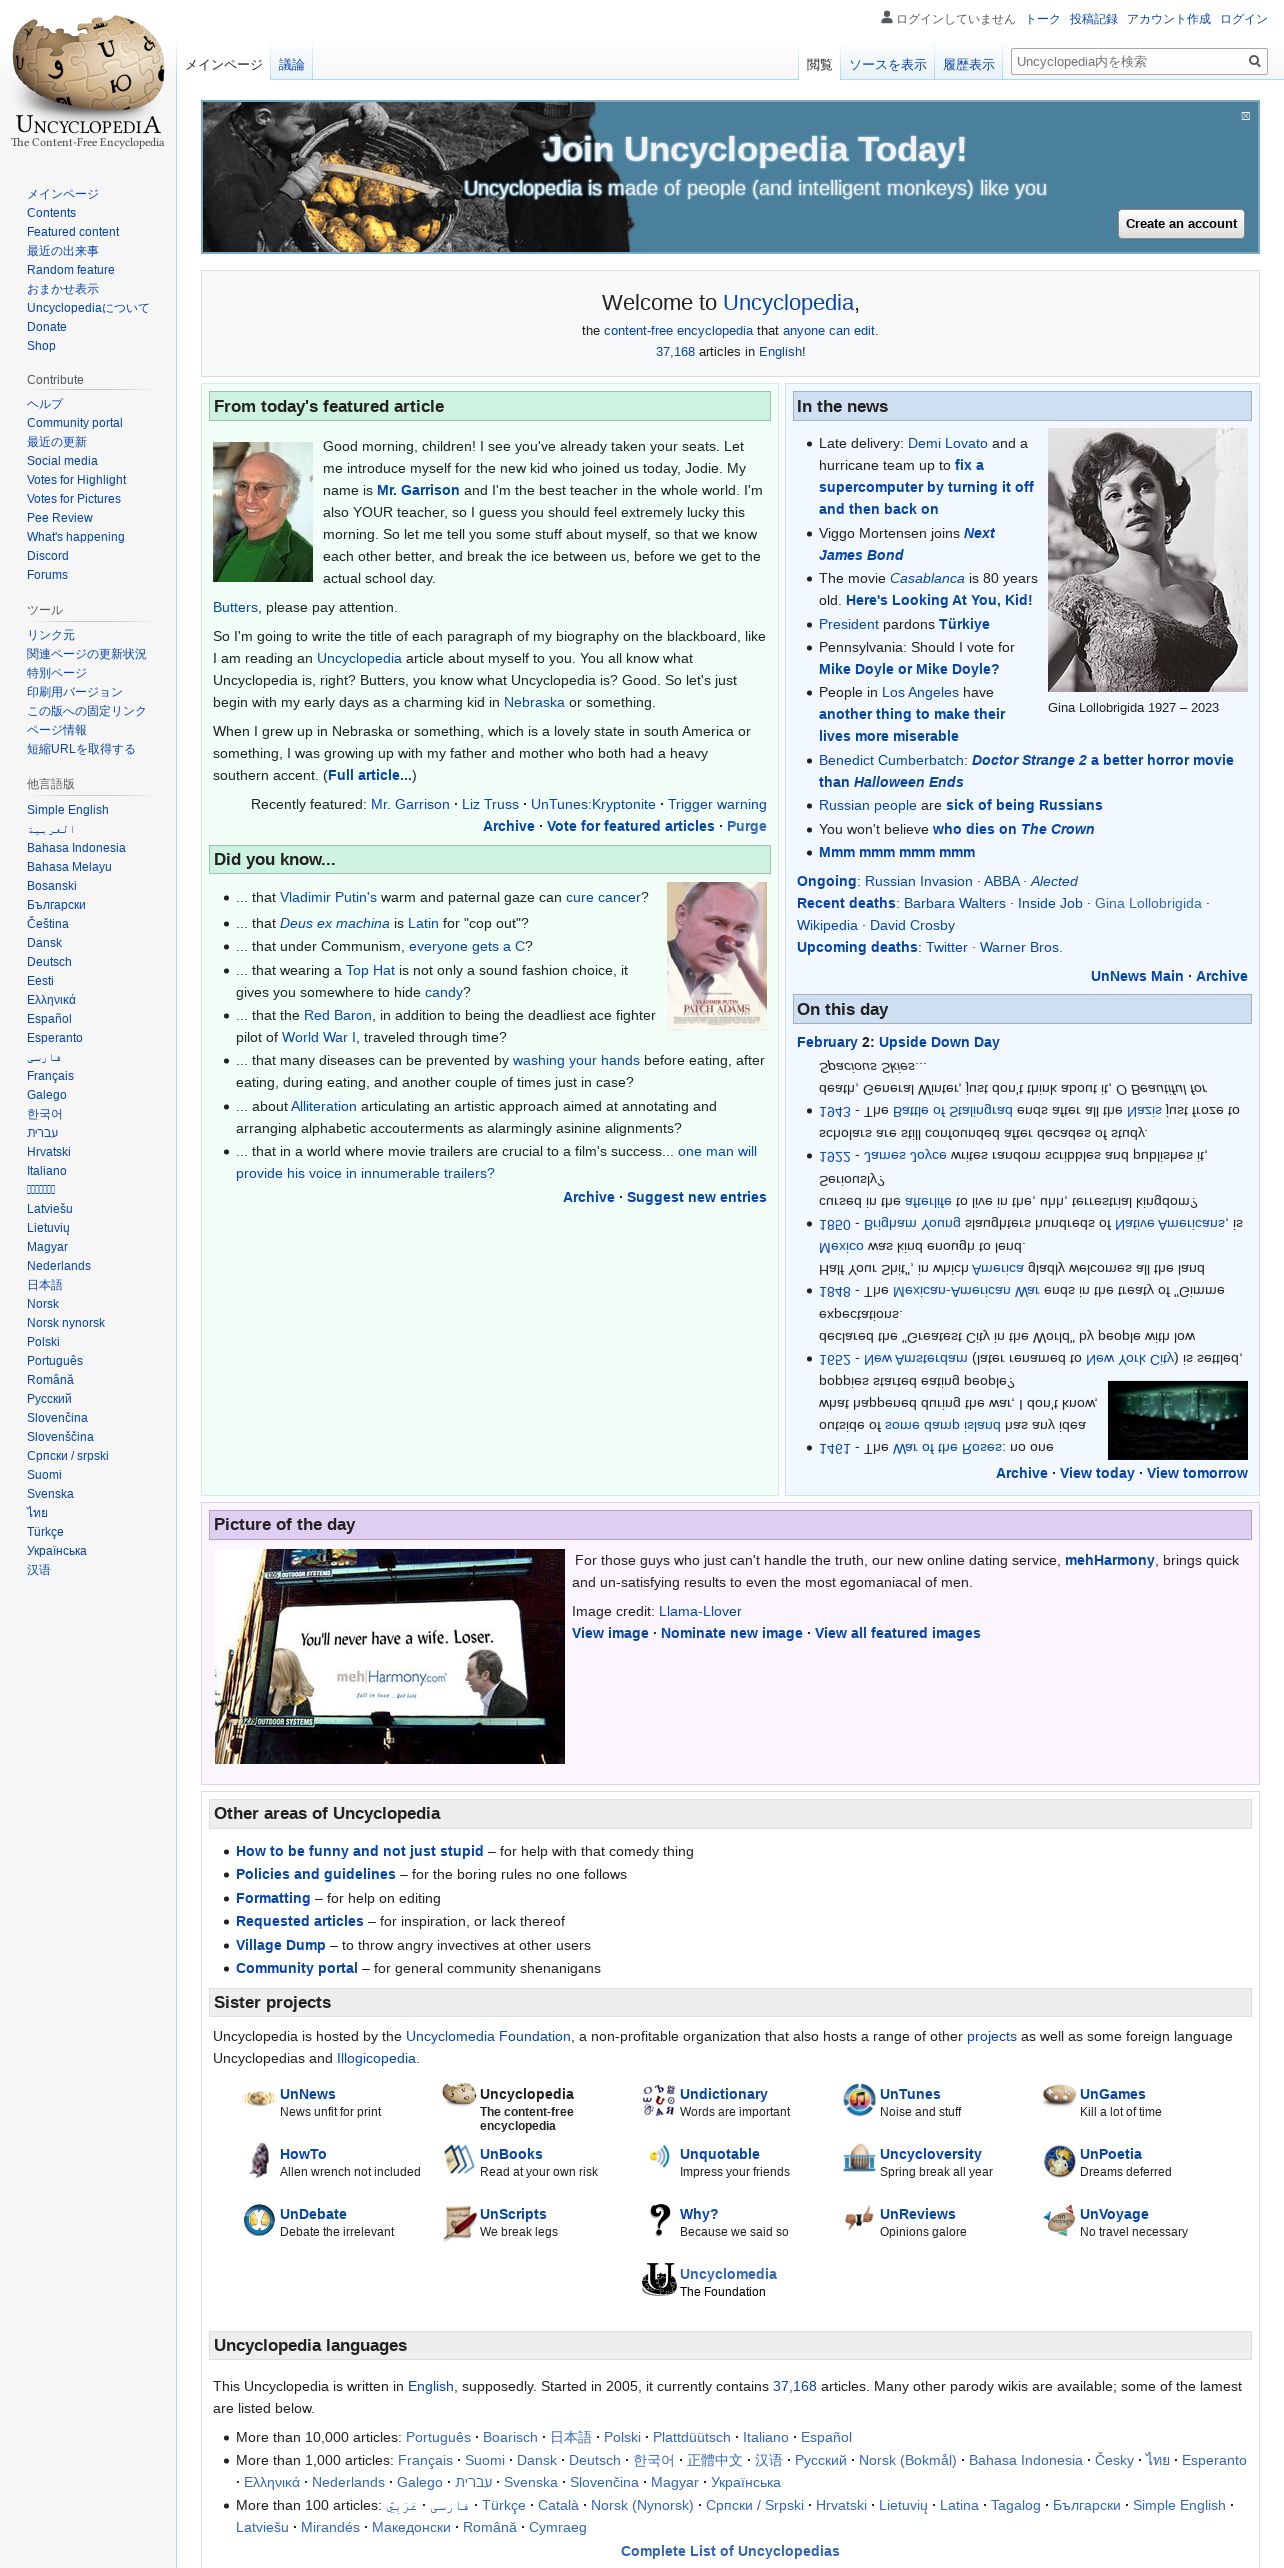Screen dimensions: 1284x2568
Task: Click the Mr. Garrison bold link
Action: pos(418,490)
